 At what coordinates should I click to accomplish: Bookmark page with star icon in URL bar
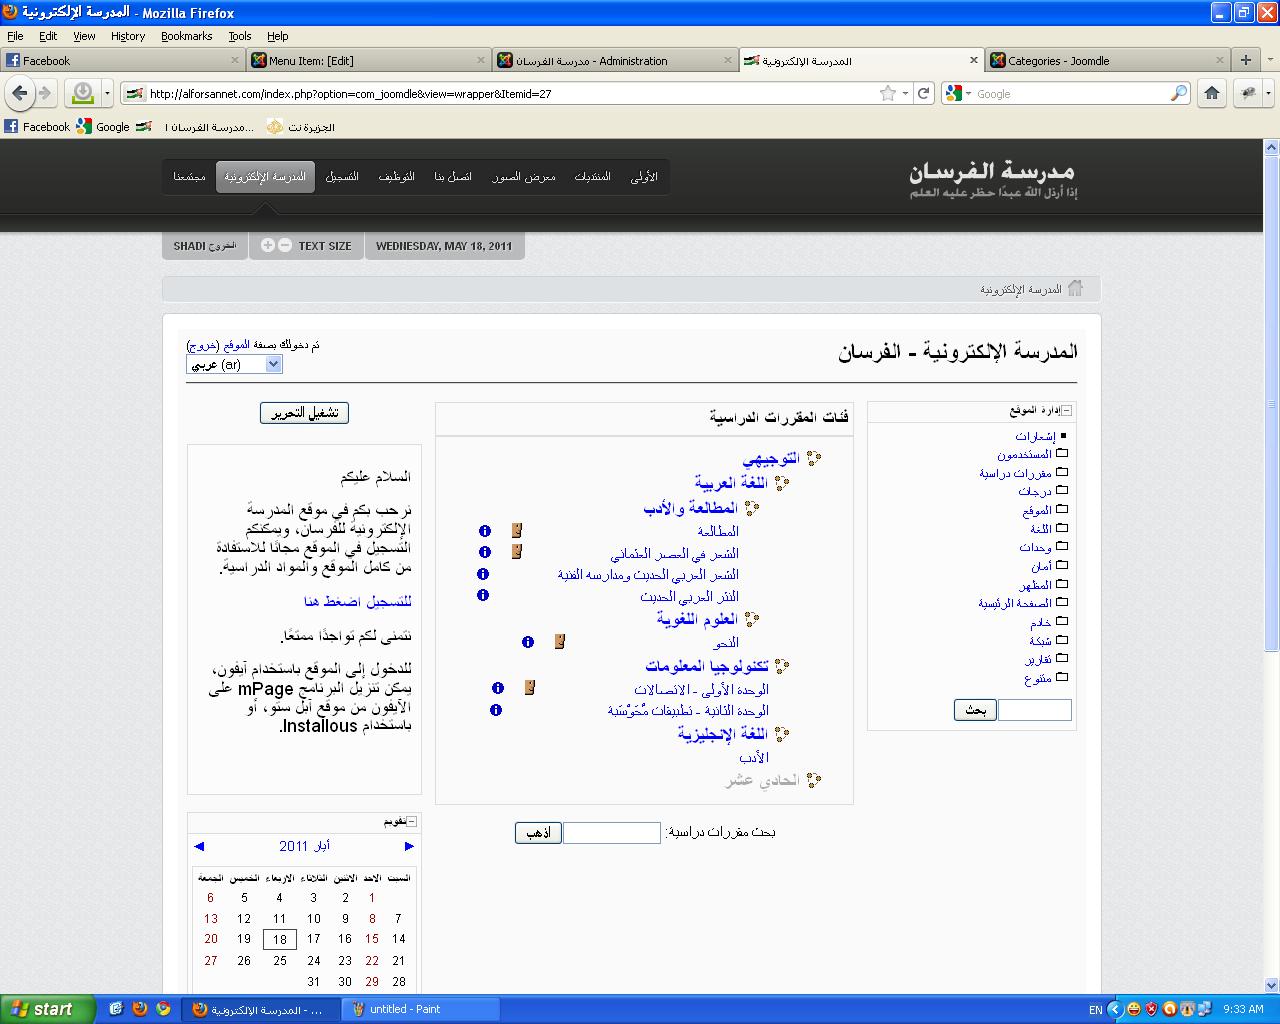point(887,93)
